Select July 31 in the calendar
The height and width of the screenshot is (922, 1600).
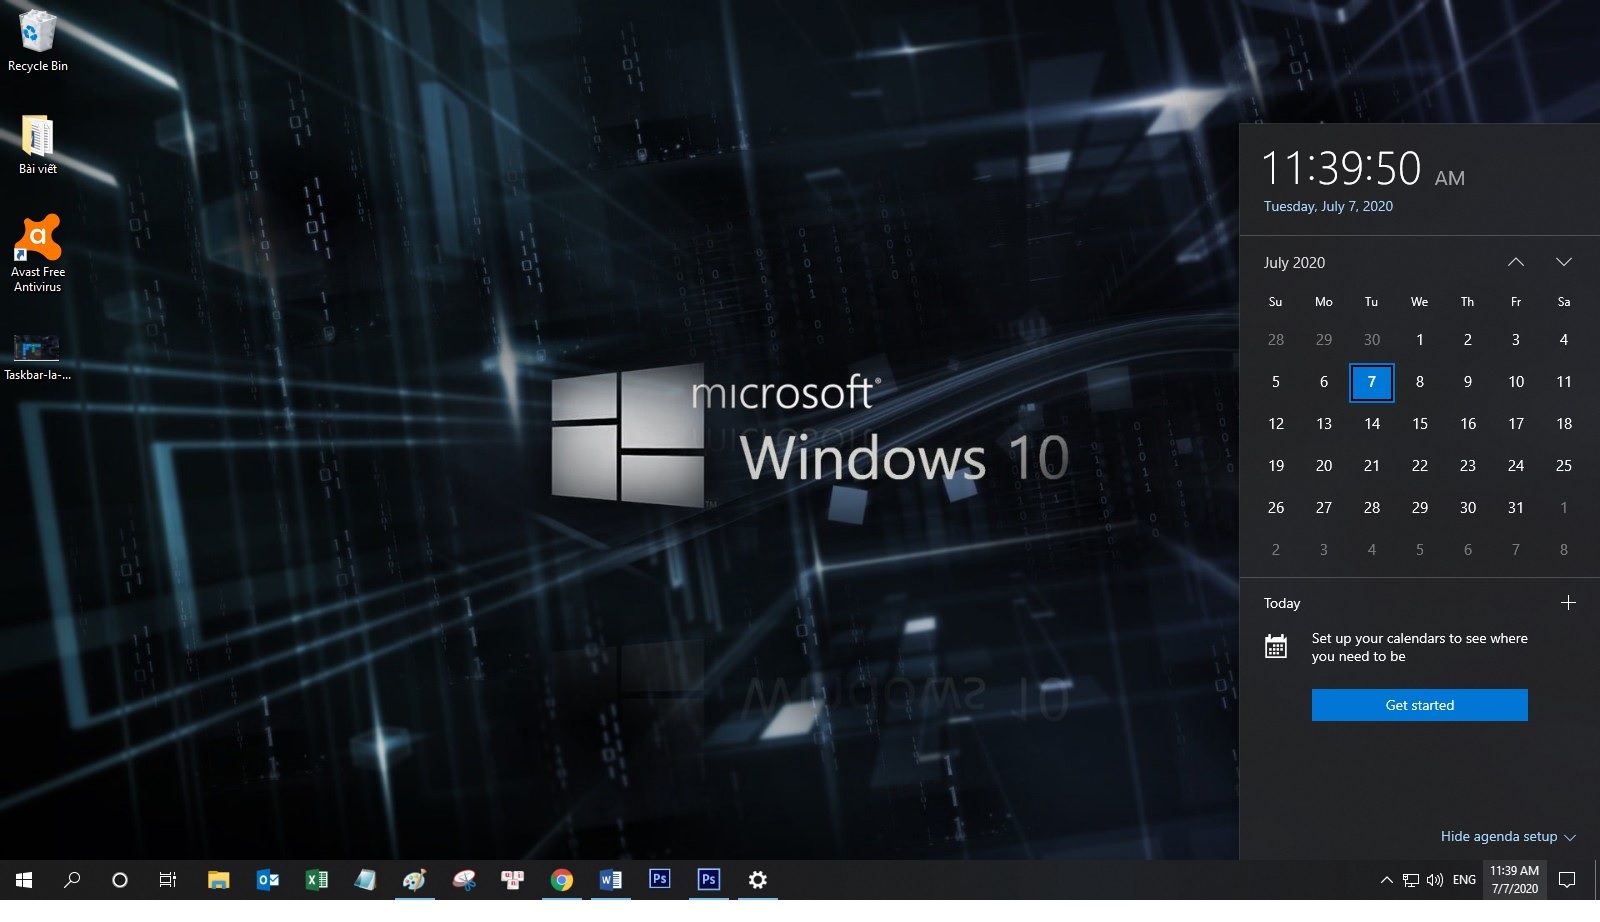[x=1516, y=508]
